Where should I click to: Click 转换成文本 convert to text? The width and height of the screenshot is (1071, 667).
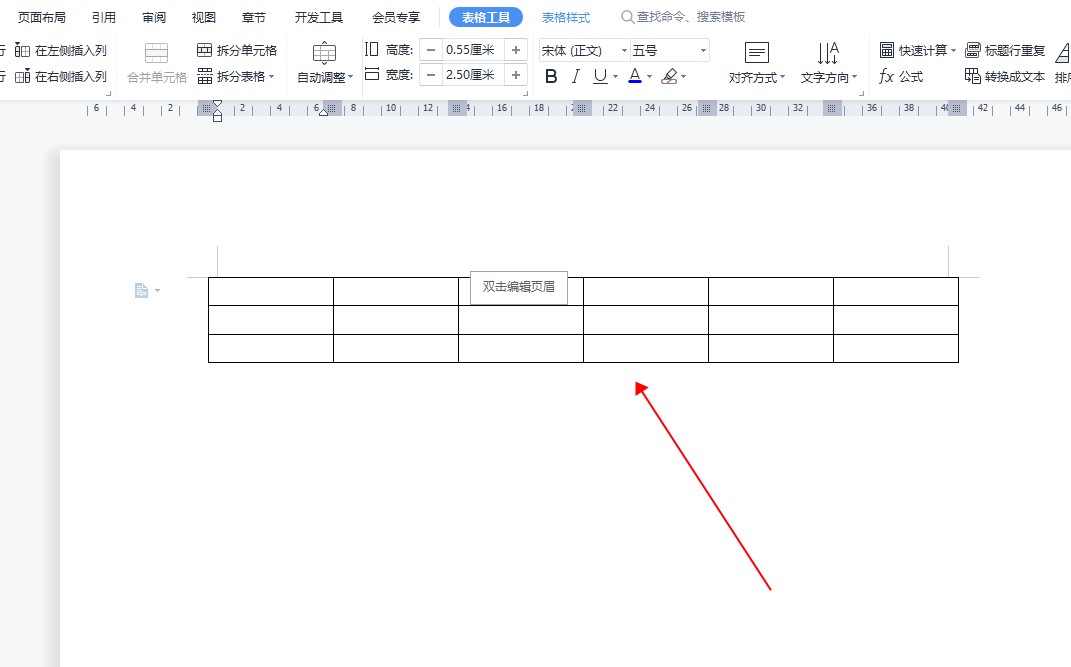click(1005, 76)
